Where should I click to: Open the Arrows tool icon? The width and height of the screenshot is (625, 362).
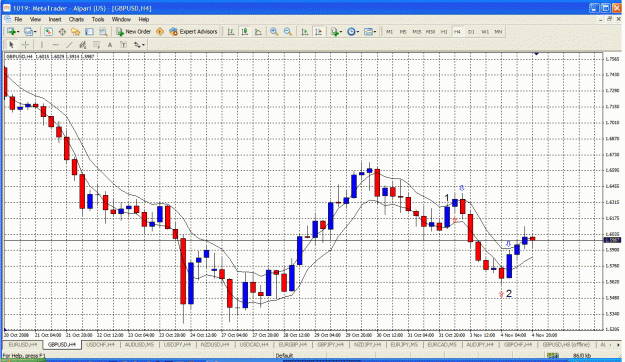[137, 45]
